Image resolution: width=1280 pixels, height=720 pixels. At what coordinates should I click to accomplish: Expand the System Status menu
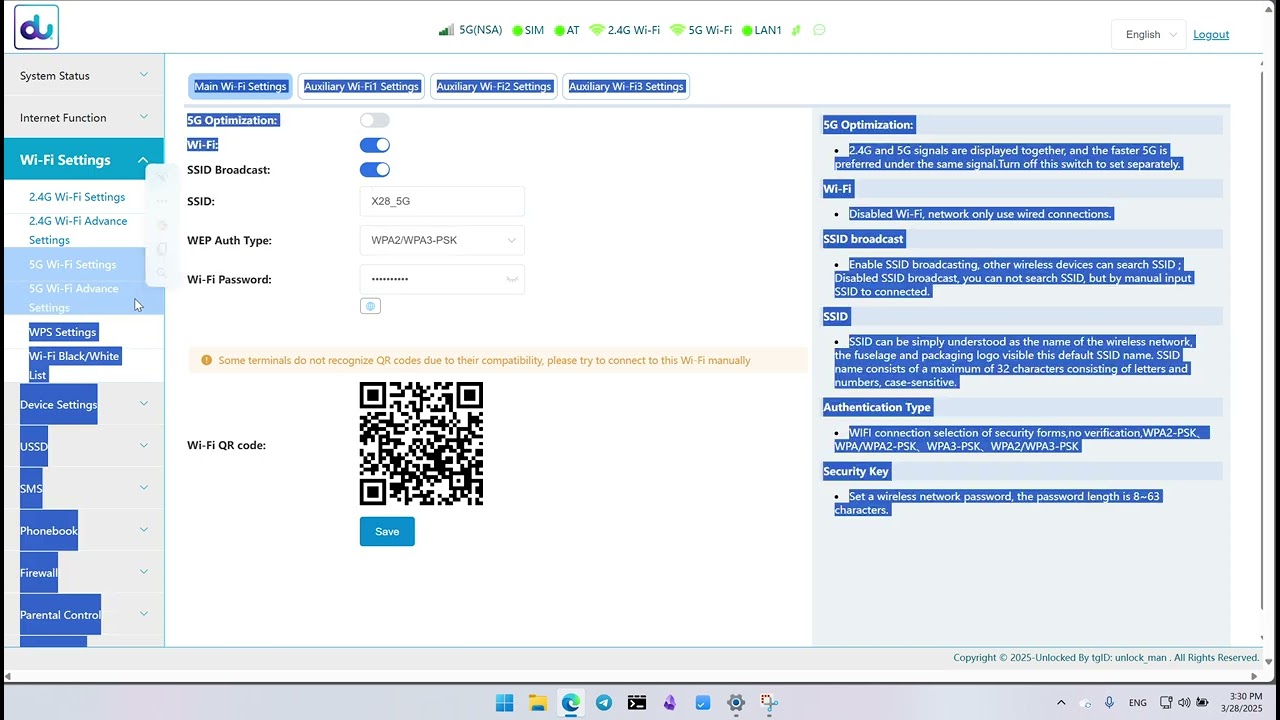tap(82, 76)
